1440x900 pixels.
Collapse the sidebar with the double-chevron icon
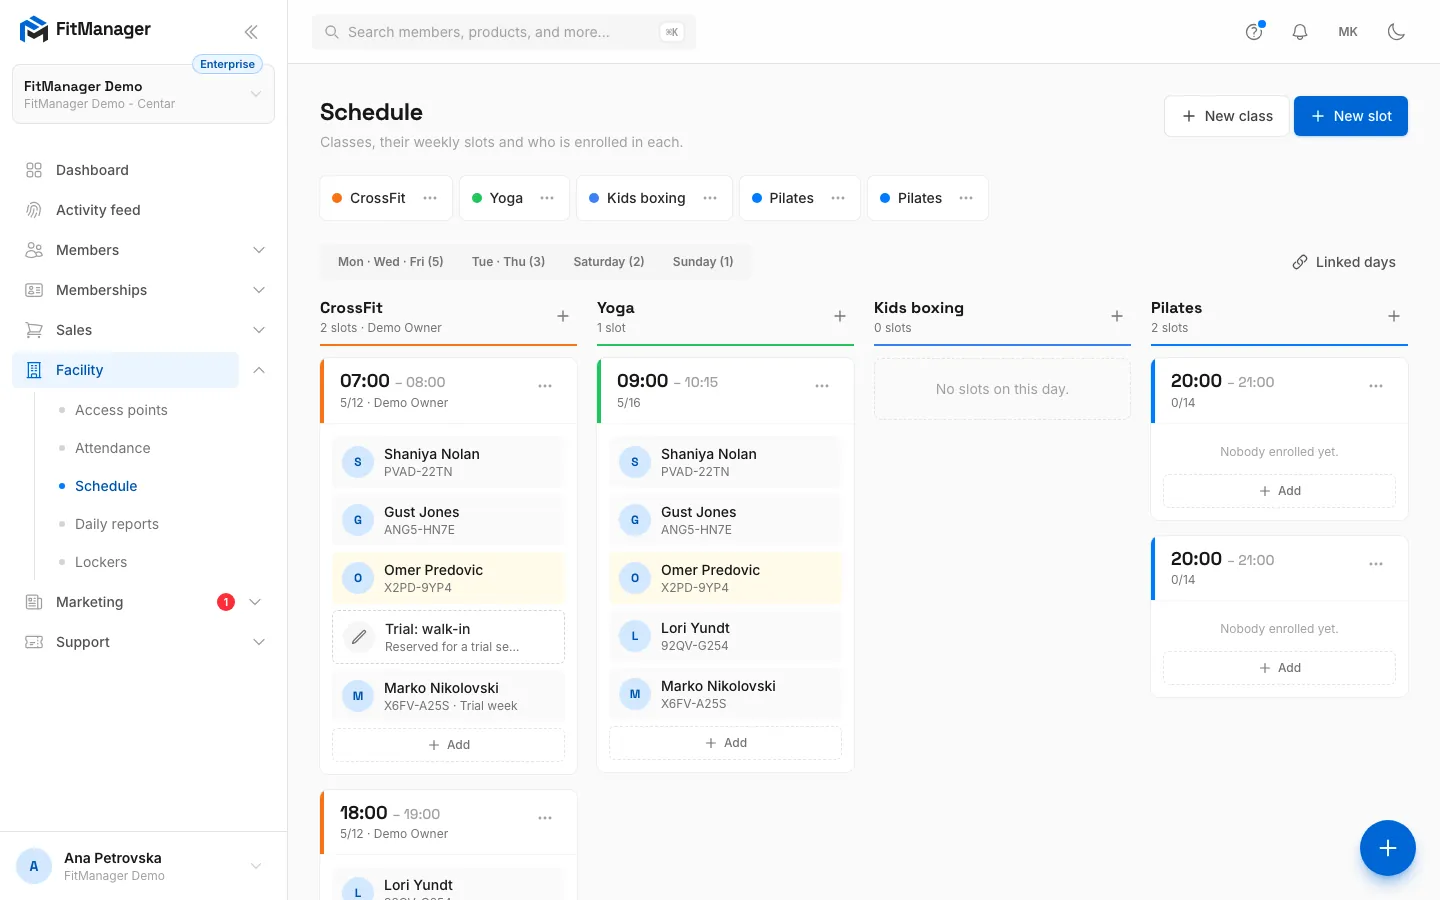[251, 32]
